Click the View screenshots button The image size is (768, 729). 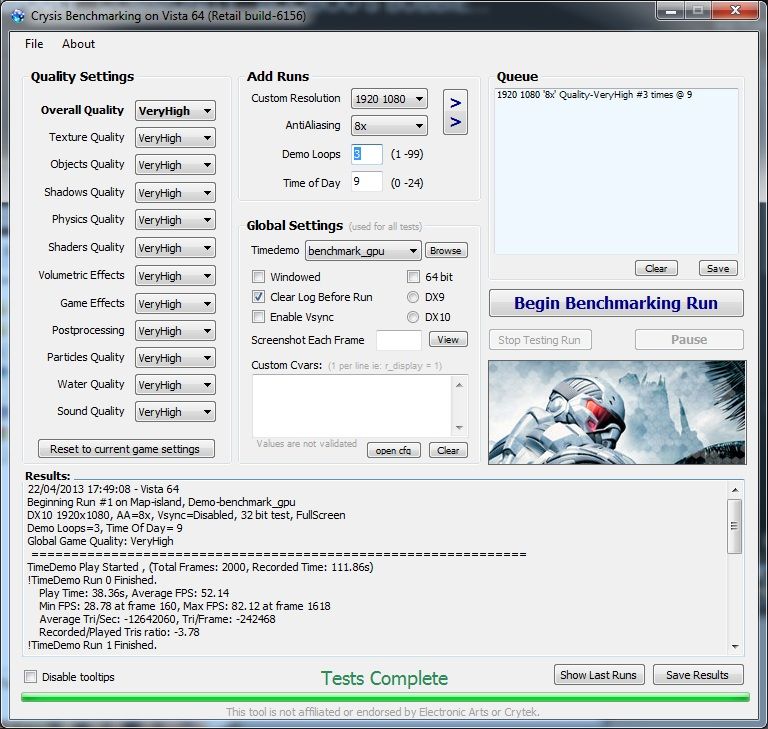coord(448,340)
